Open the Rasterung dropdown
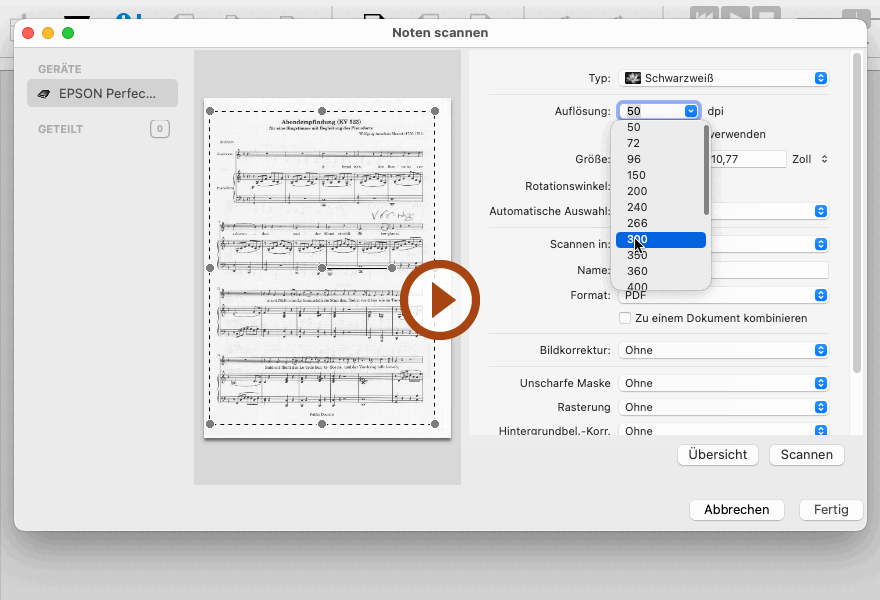This screenshot has width=880, height=600. pos(724,407)
